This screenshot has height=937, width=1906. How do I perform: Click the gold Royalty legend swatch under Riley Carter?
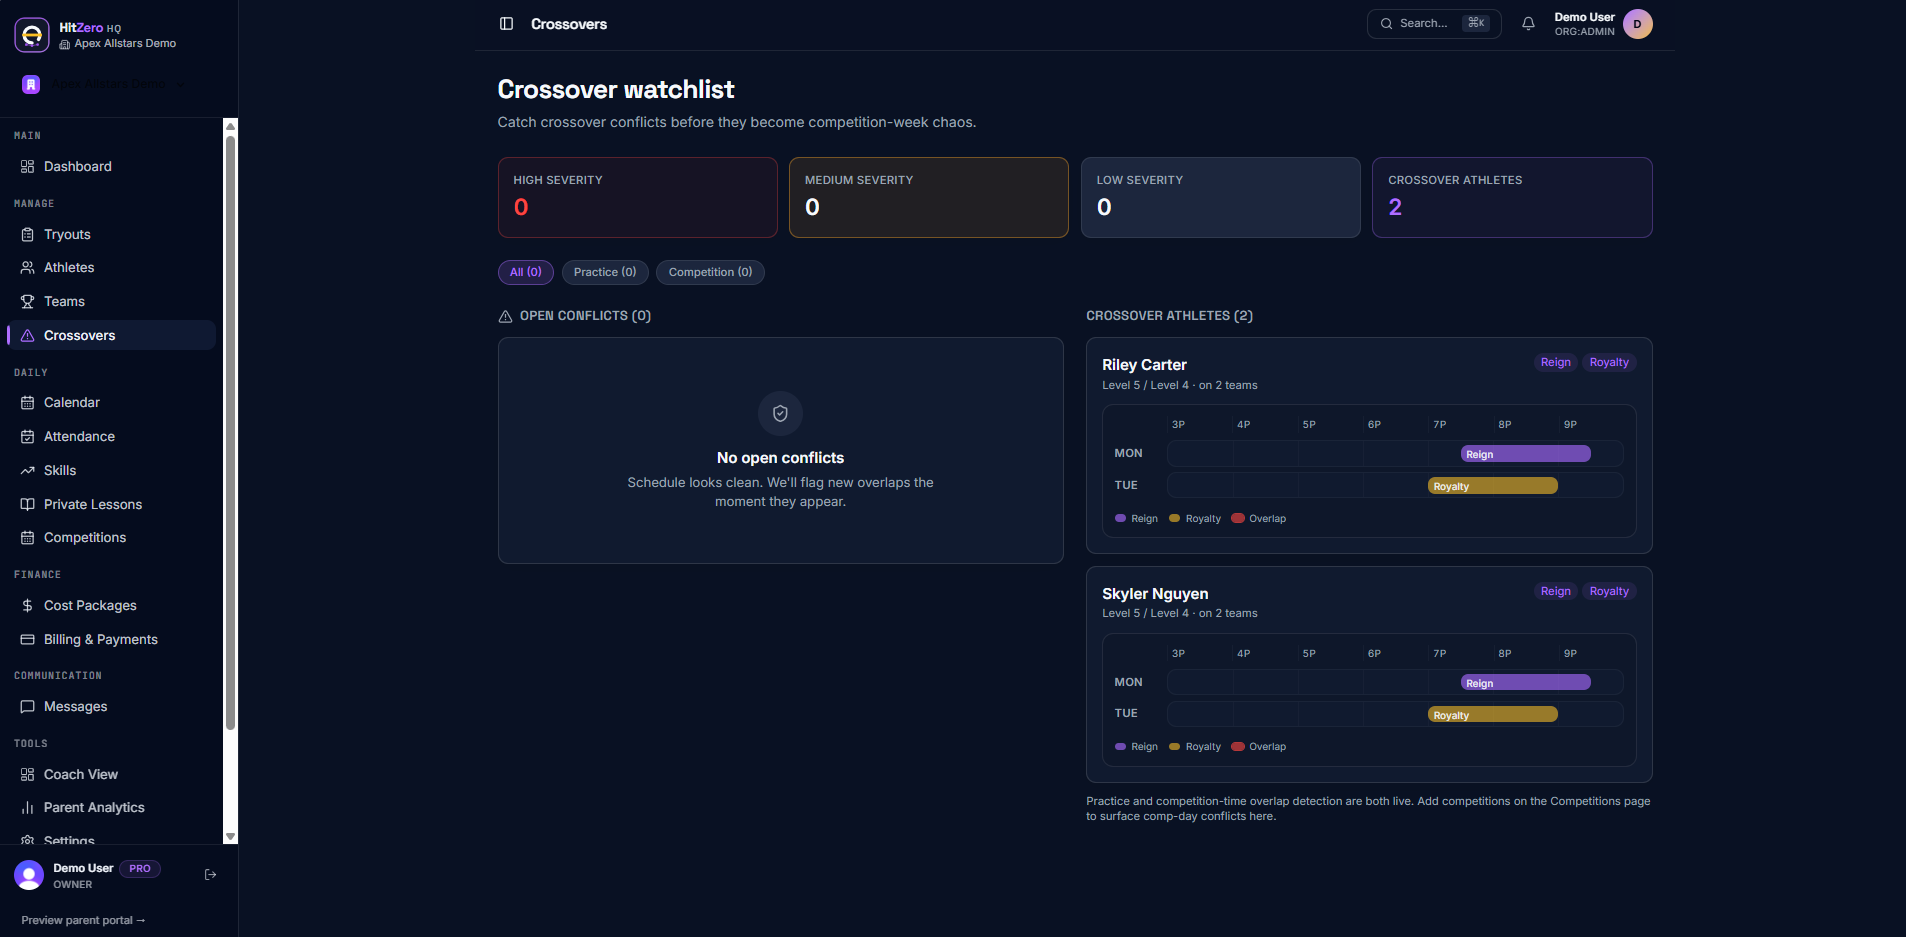1175,519
